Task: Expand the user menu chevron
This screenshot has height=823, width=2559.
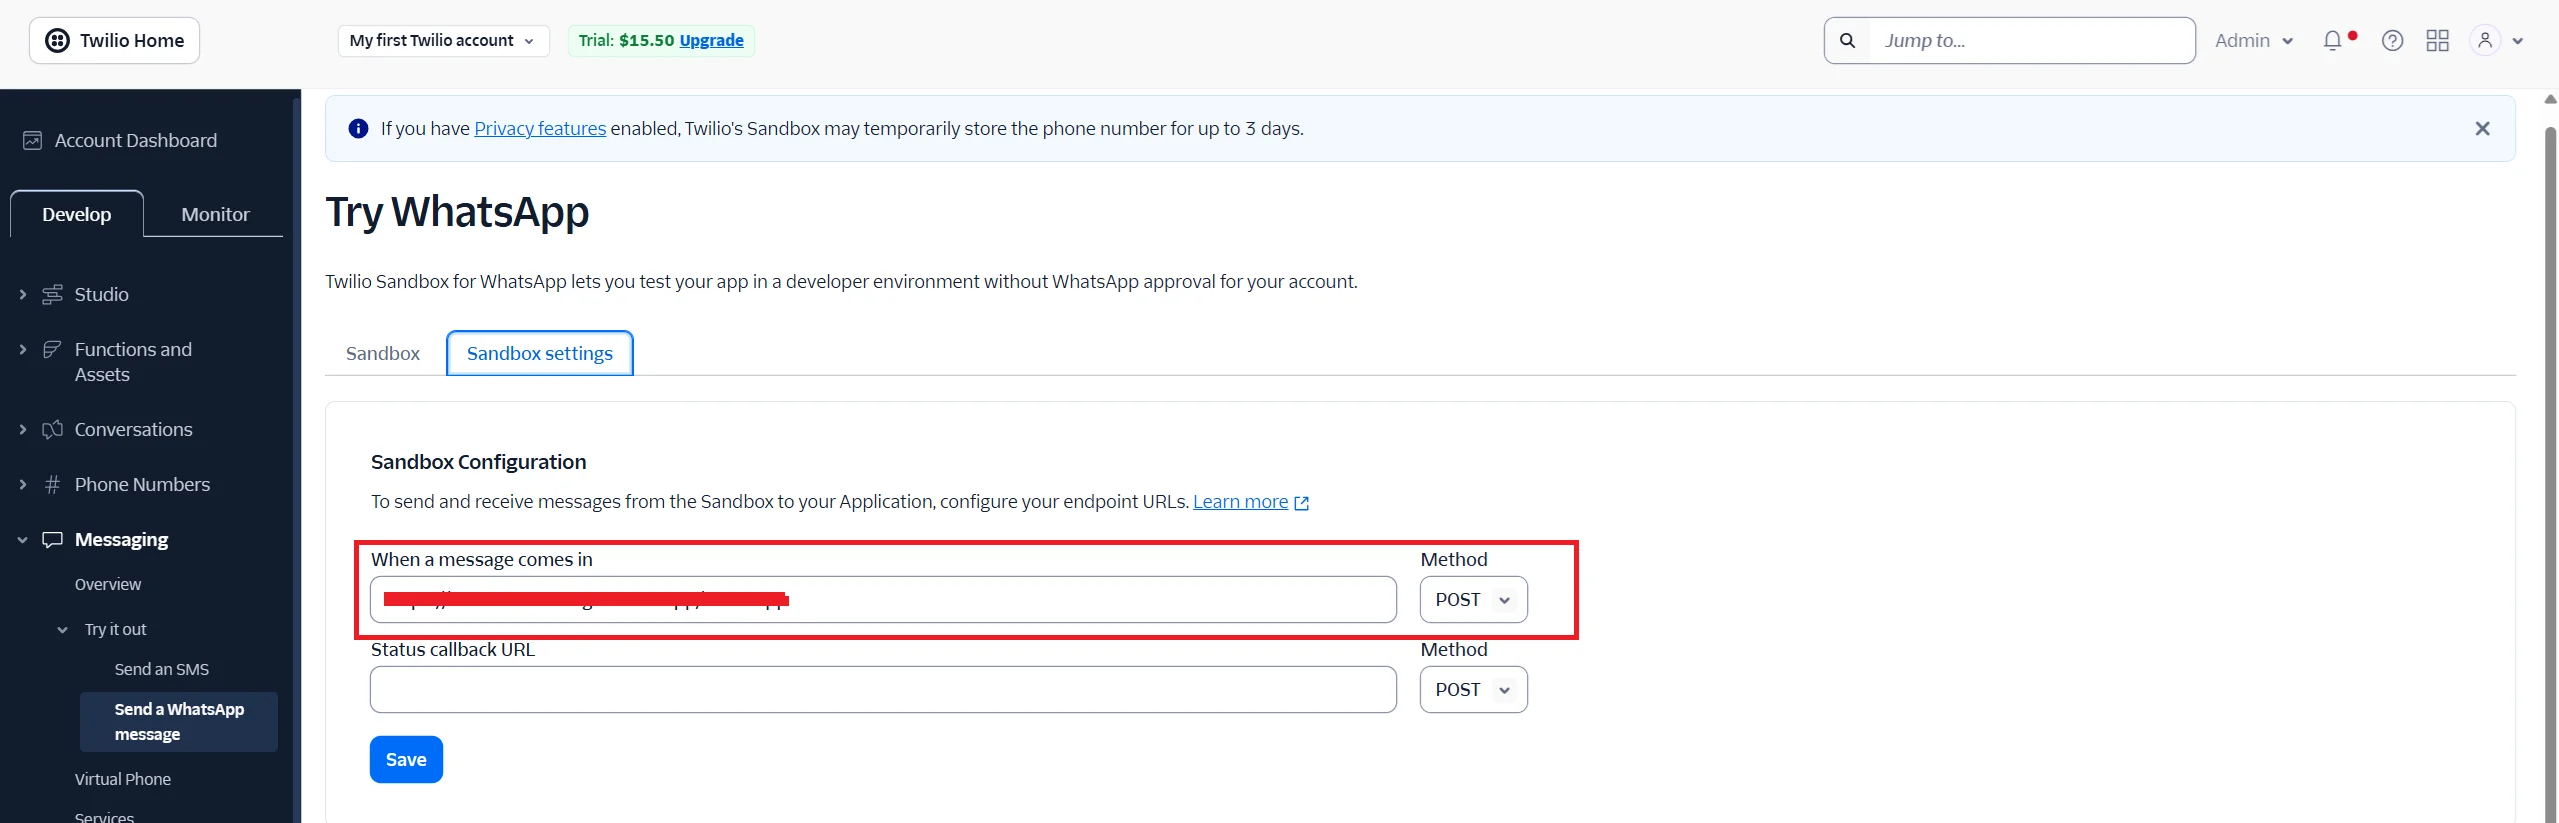Action: coord(2518,42)
